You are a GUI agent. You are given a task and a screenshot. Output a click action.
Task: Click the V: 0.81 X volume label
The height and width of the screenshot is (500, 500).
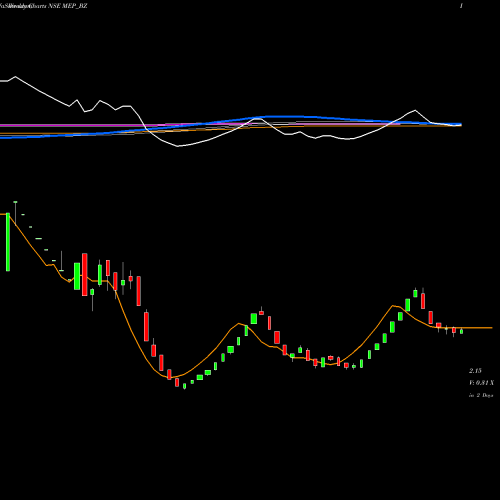point(481,383)
